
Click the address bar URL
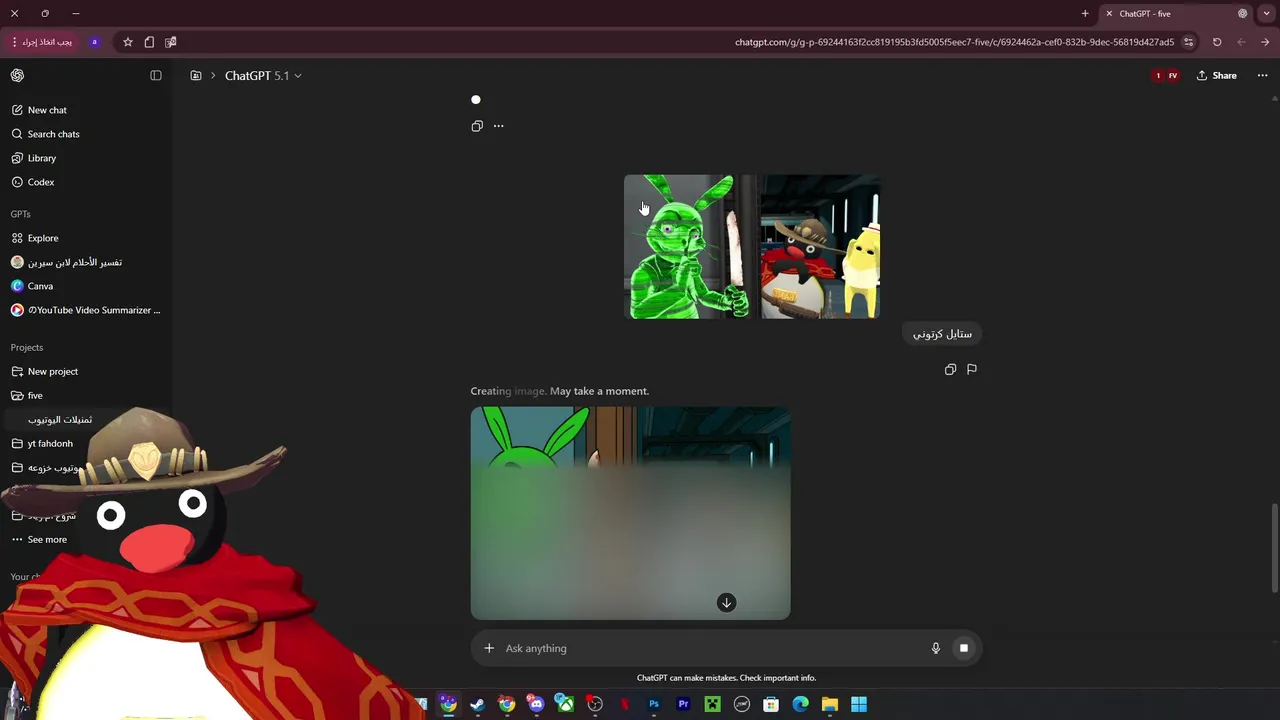tap(954, 42)
